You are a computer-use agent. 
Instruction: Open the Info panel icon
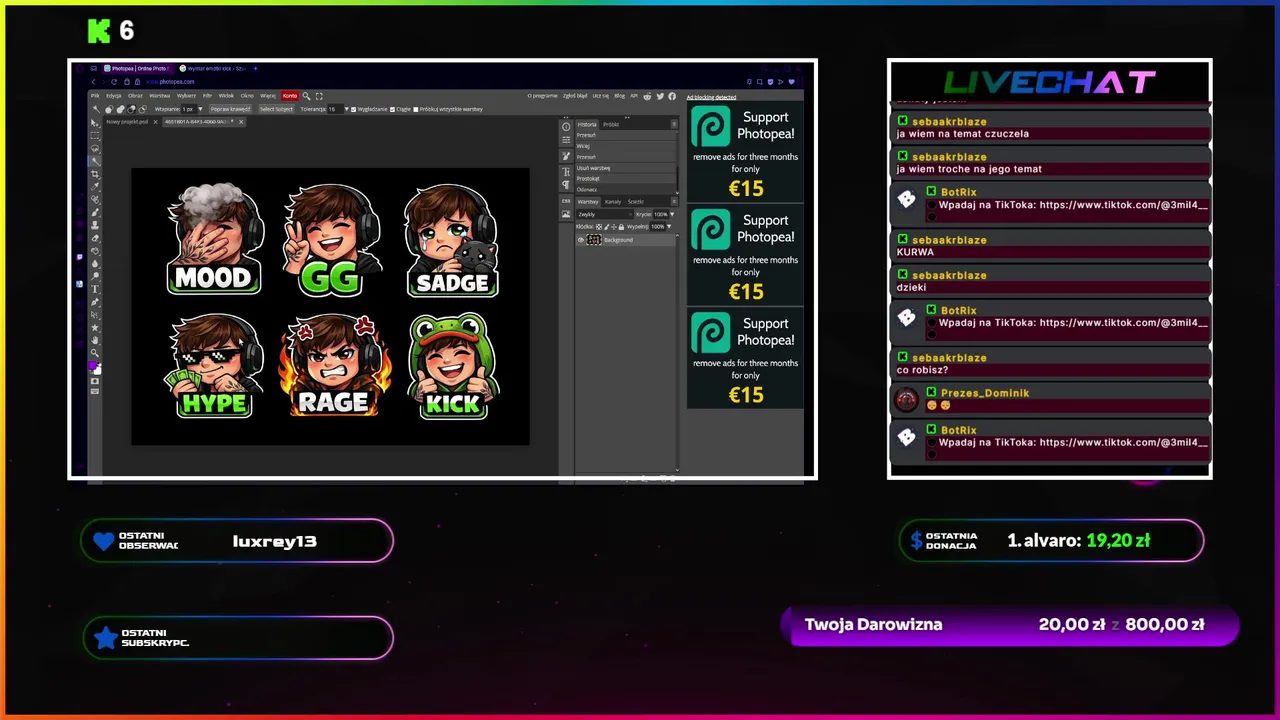[x=566, y=127]
